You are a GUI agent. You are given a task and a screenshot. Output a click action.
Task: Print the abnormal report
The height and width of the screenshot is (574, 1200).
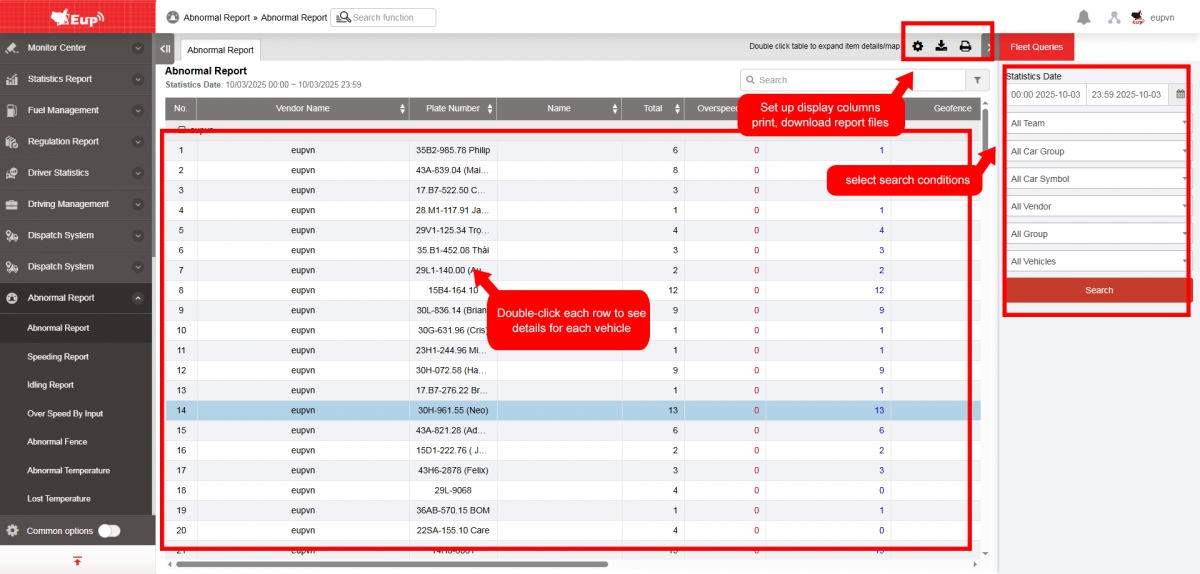965,46
